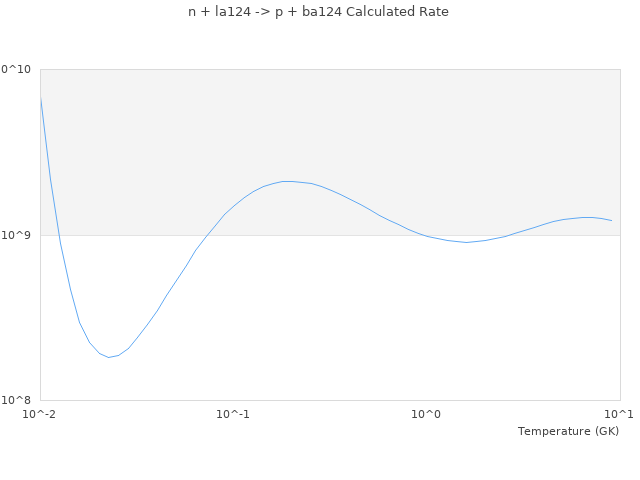640x480 pixels.
Task: Click the curve directly above the 10^-1 tick
Action: (x=233, y=207)
